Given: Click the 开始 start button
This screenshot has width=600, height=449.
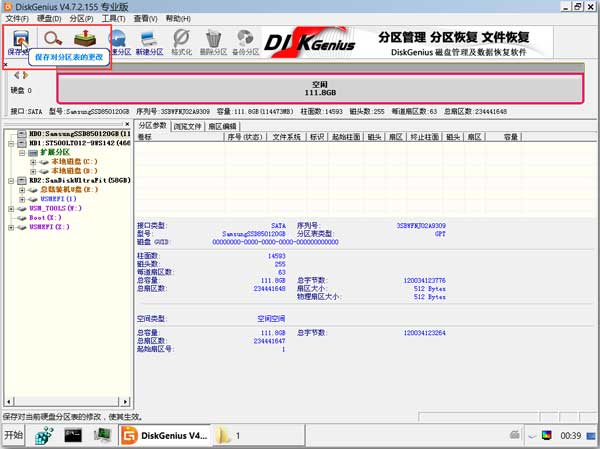Looking at the screenshot, I should pos(13,435).
